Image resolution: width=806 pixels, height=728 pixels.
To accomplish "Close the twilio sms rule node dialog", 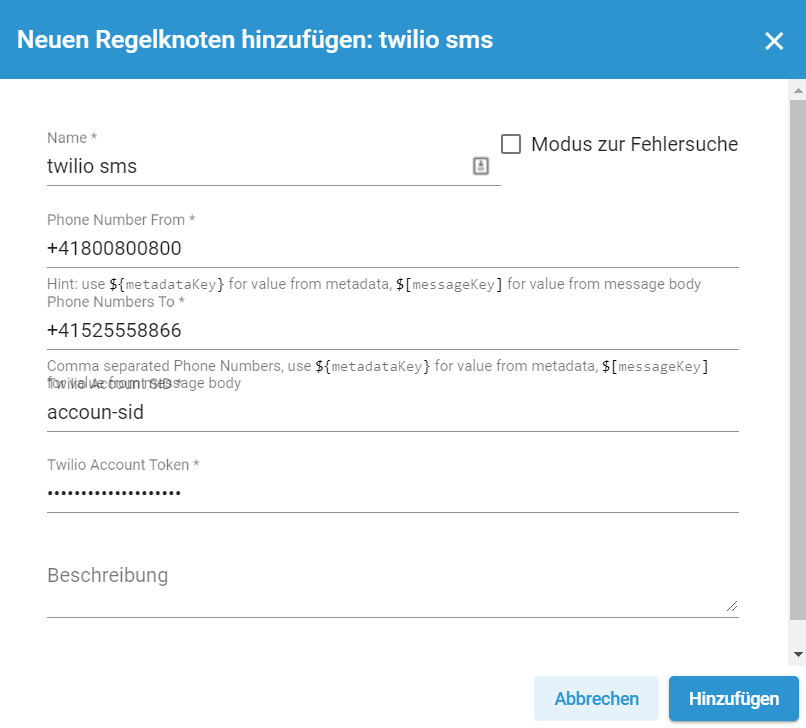I will point(774,41).
